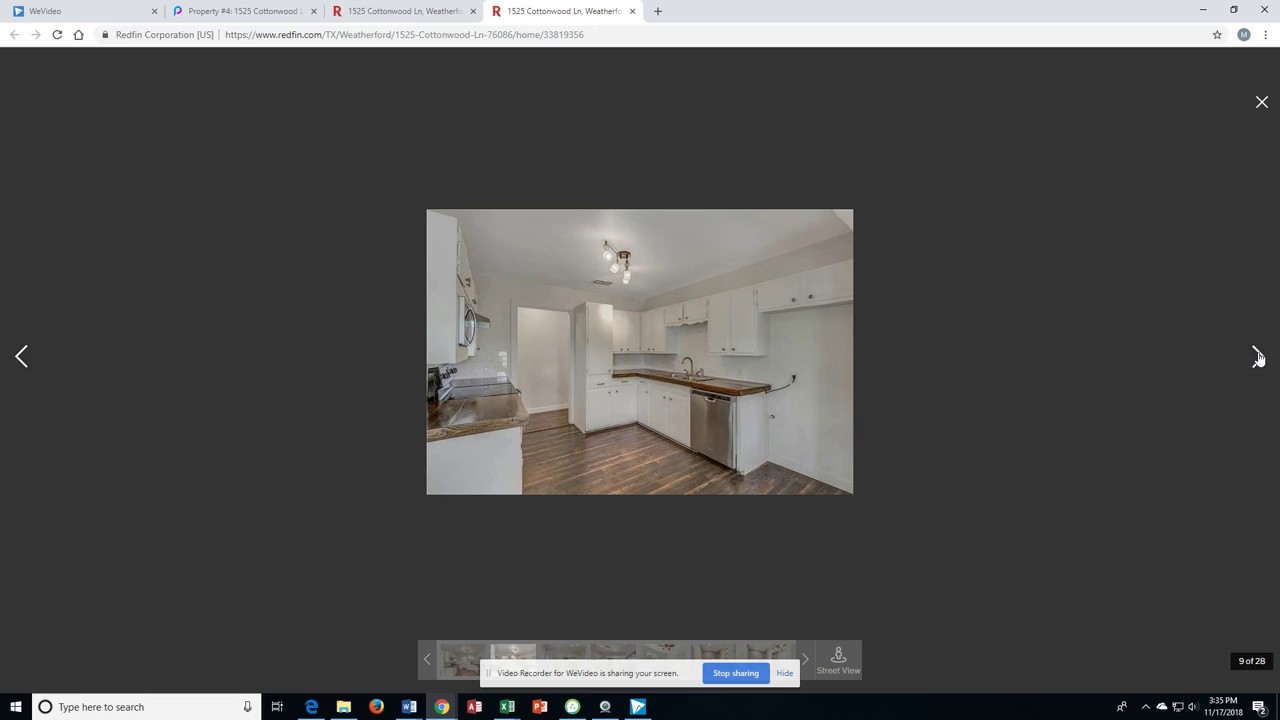Open the Home page icon
Viewport: 1280px width, 720px height.
pos(78,34)
